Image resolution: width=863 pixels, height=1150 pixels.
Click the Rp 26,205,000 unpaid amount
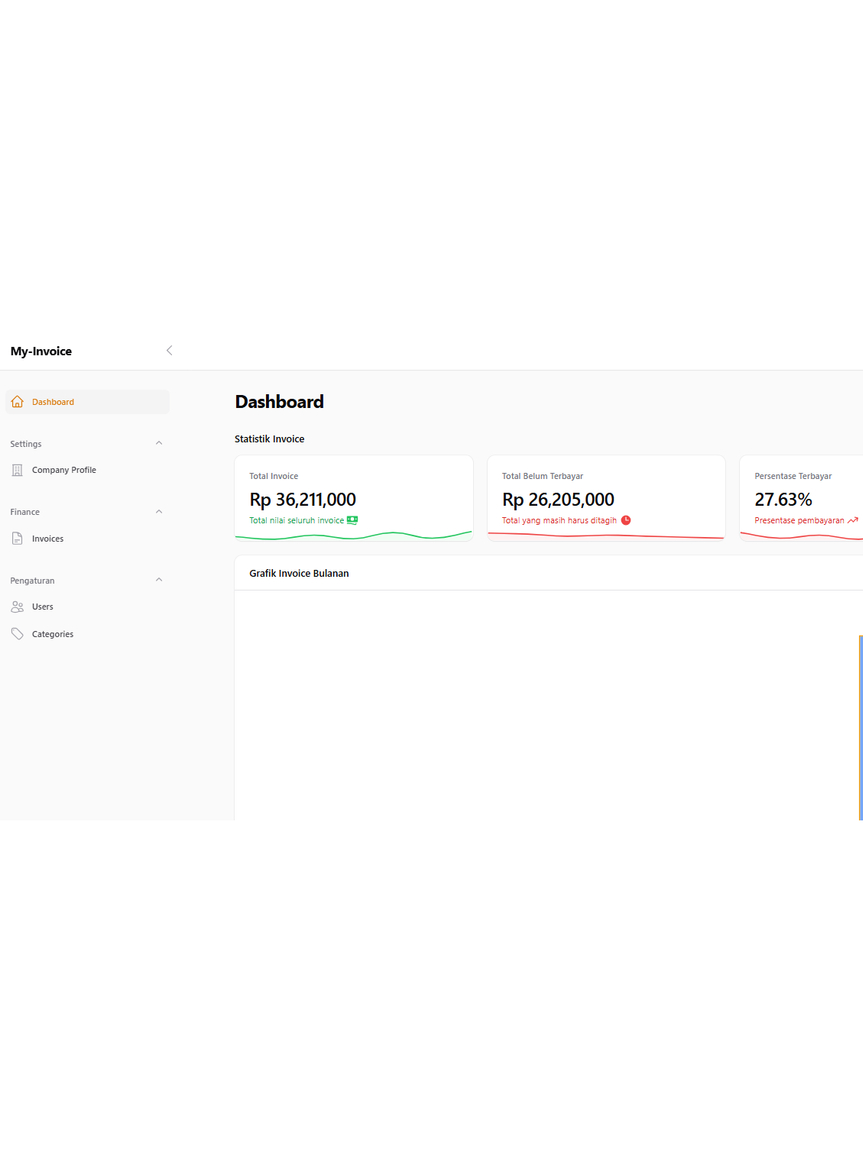coord(558,499)
